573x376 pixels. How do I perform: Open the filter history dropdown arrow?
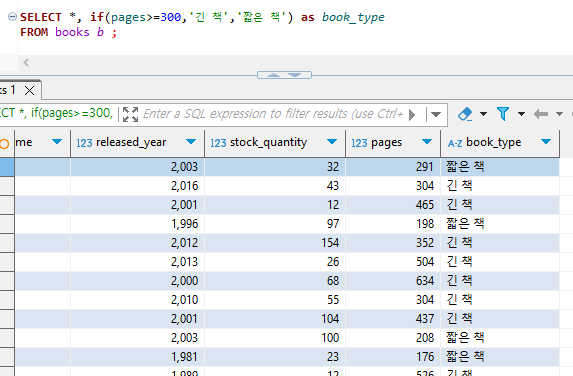tap(436, 114)
